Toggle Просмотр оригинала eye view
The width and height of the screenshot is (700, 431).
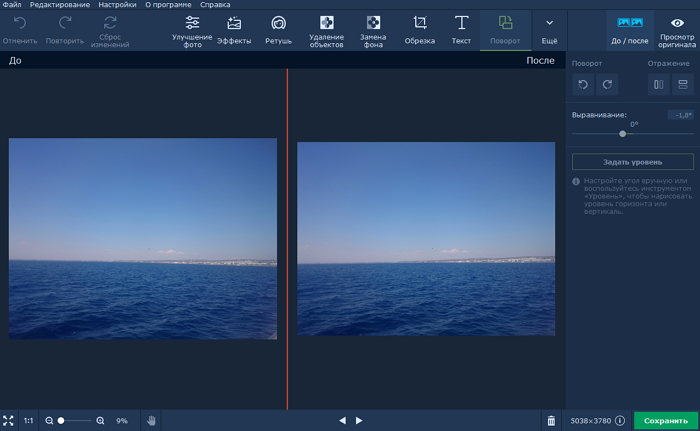click(x=677, y=29)
